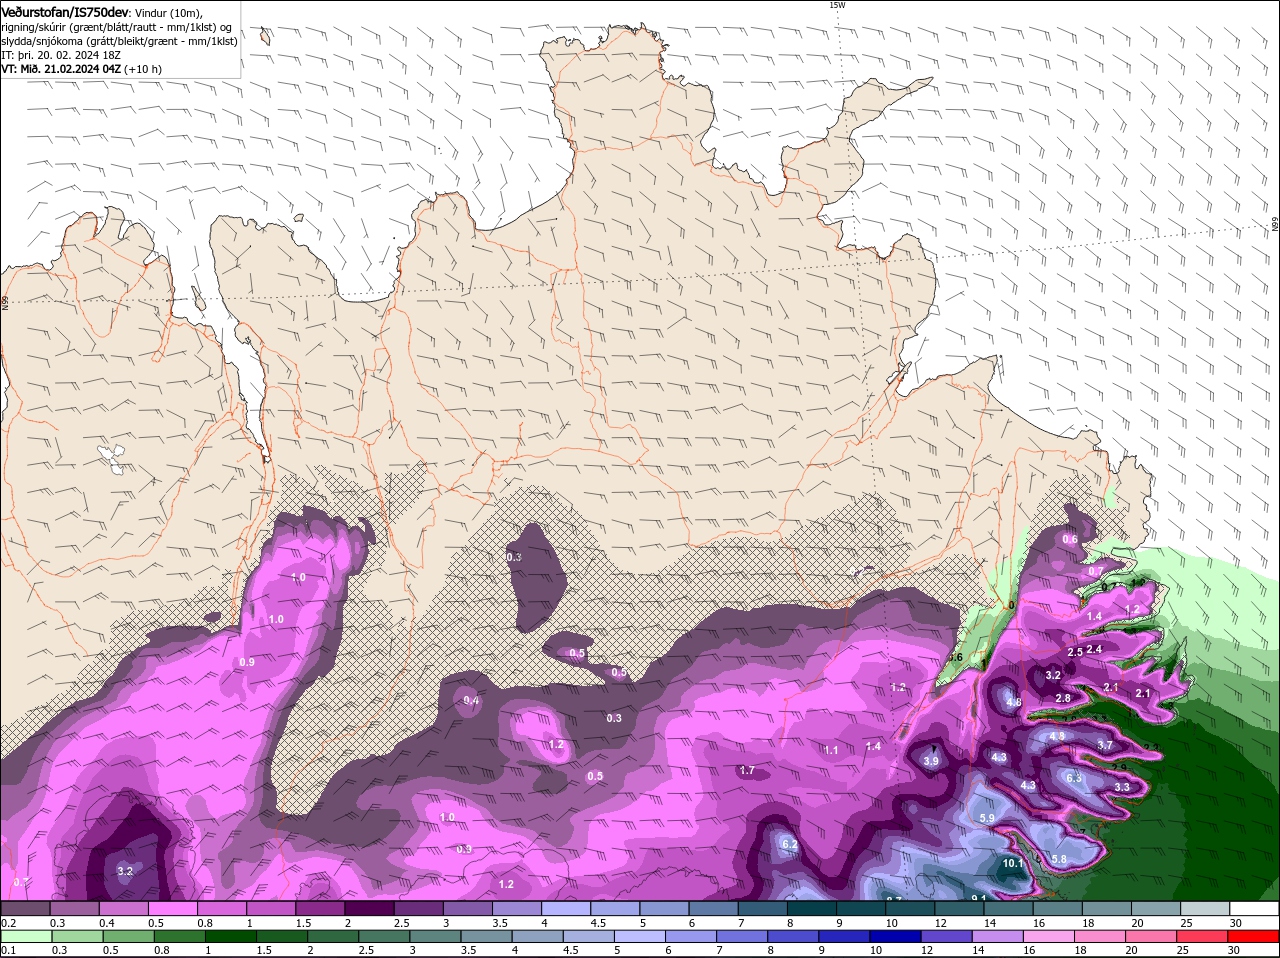Pick the snow legend swatch starting at 4
Screen dimensions: 1280x958
tap(566, 908)
